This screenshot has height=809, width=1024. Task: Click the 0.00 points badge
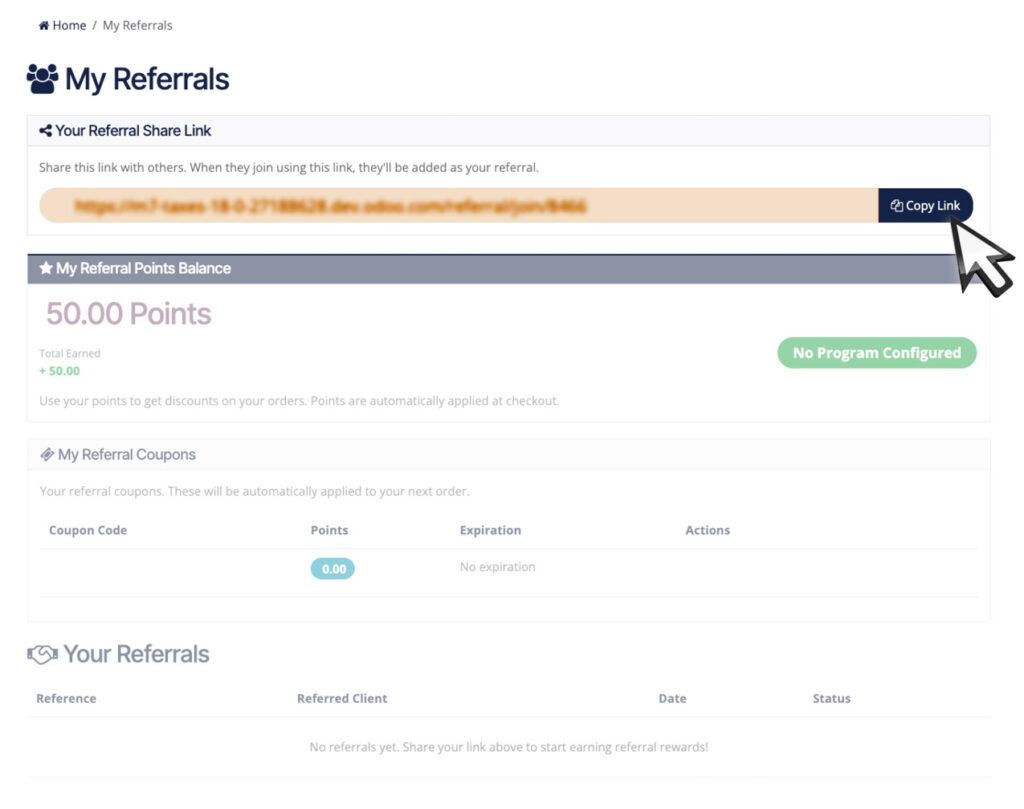333,569
